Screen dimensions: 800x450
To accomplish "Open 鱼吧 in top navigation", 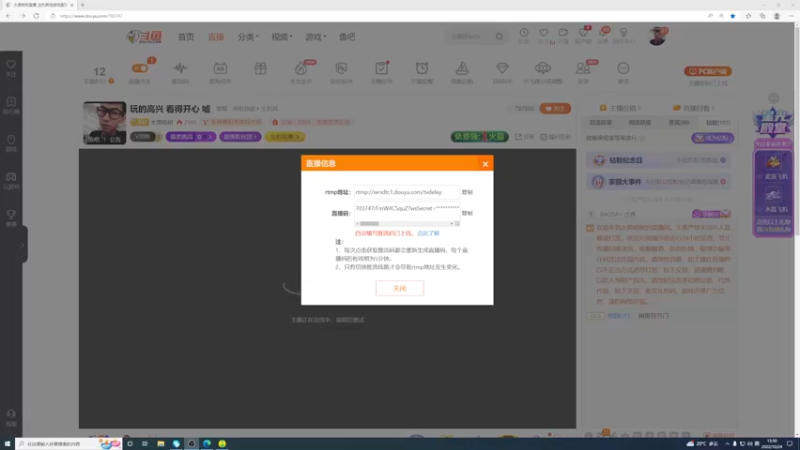I will (x=347, y=37).
